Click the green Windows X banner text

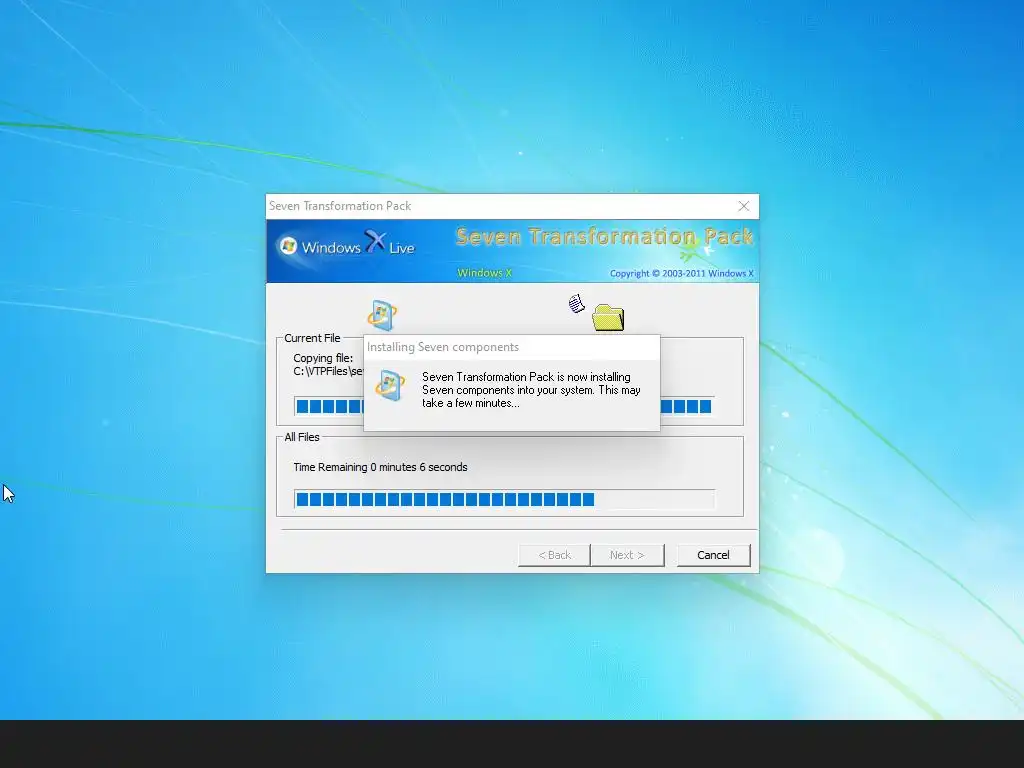tap(485, 273)
